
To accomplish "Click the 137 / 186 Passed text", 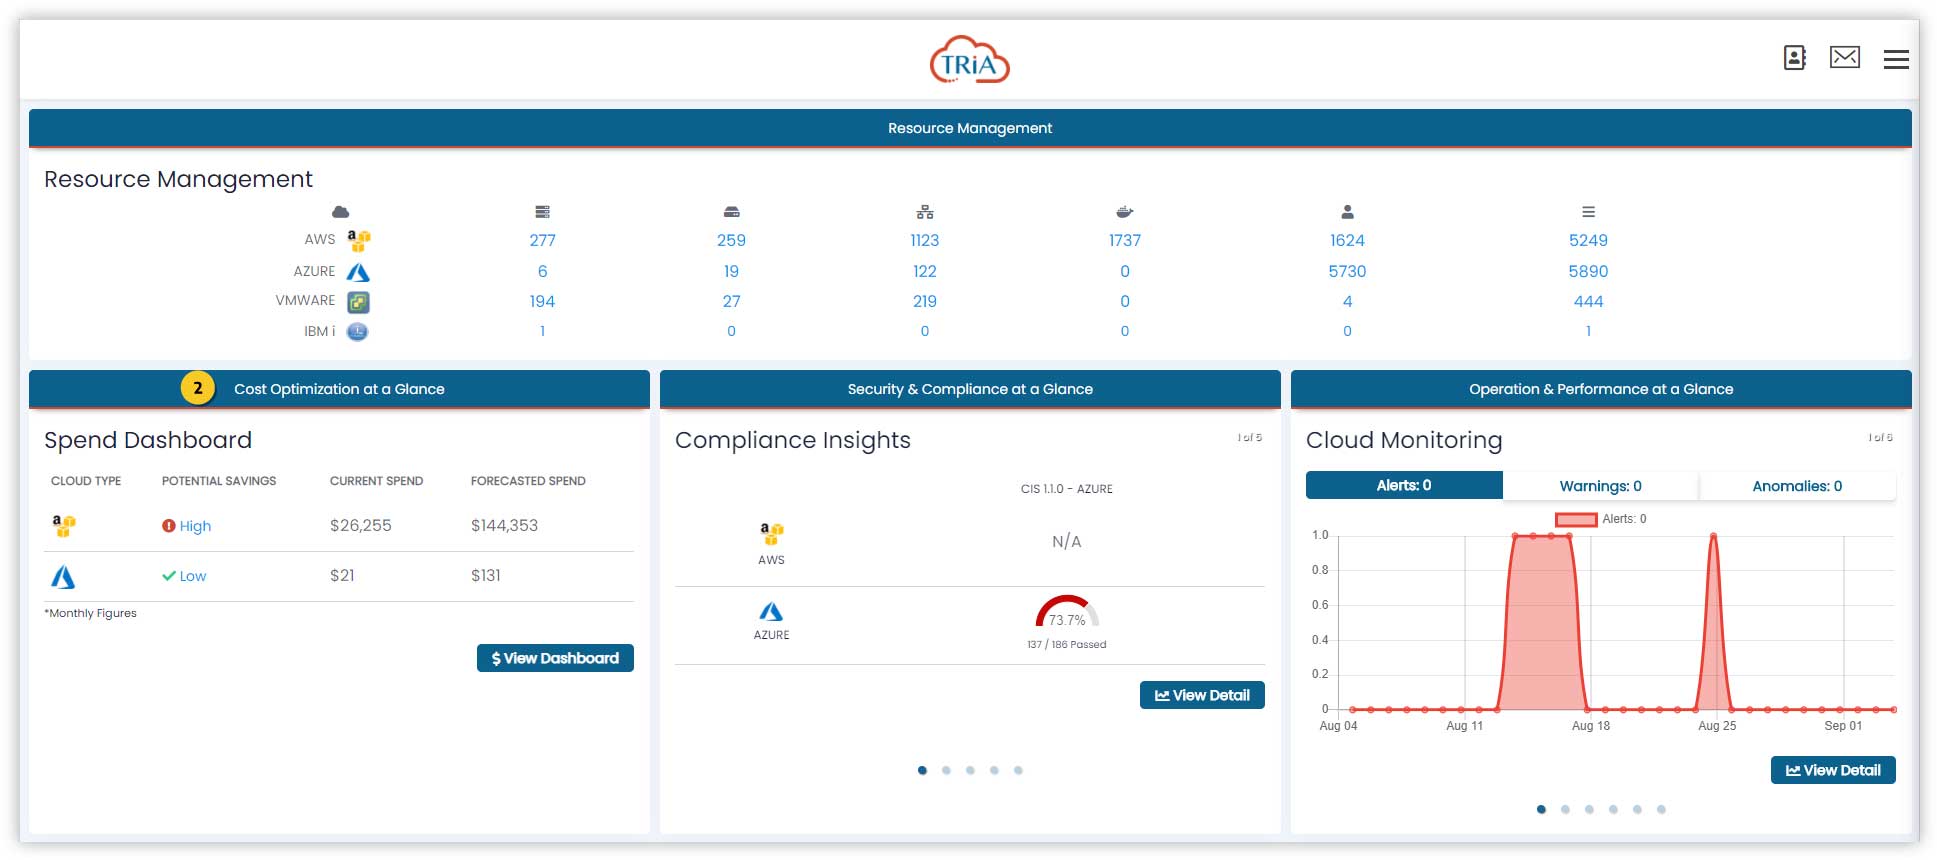I will (1066, 645).
